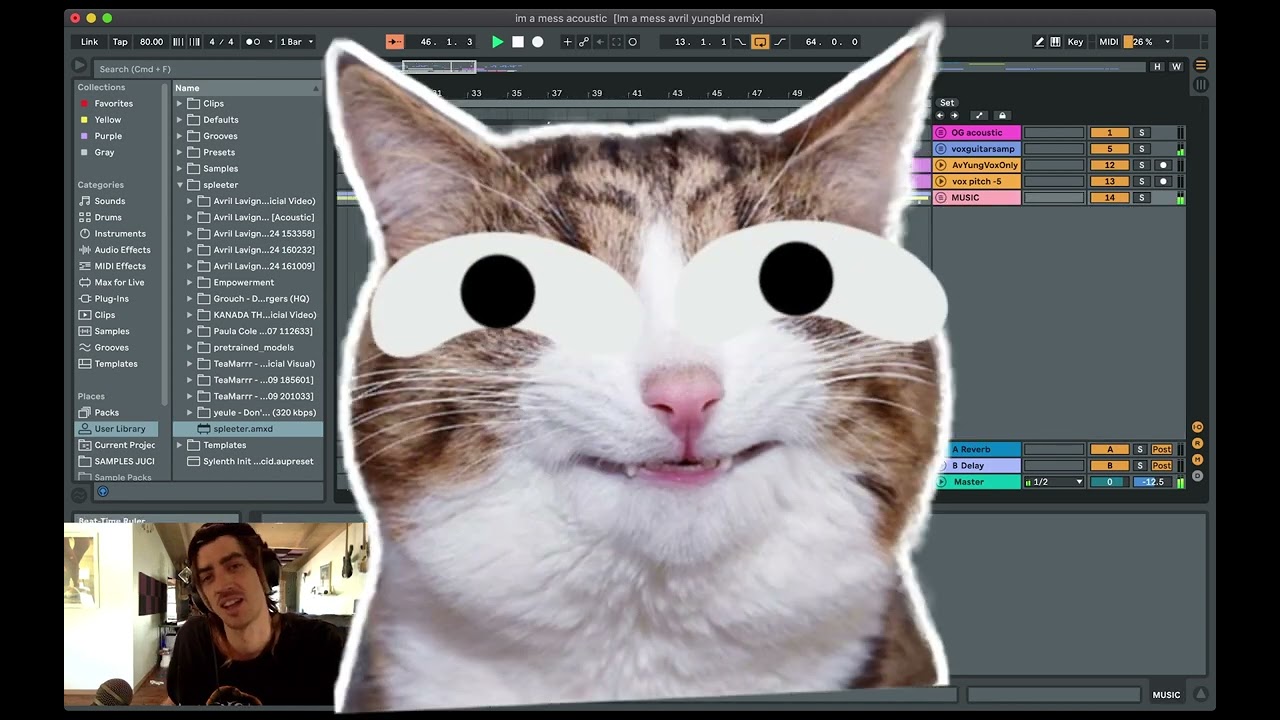This screenshot has height=720, width=1280.
Task: Click the Tap tempo button
Action: click(120, 42)
